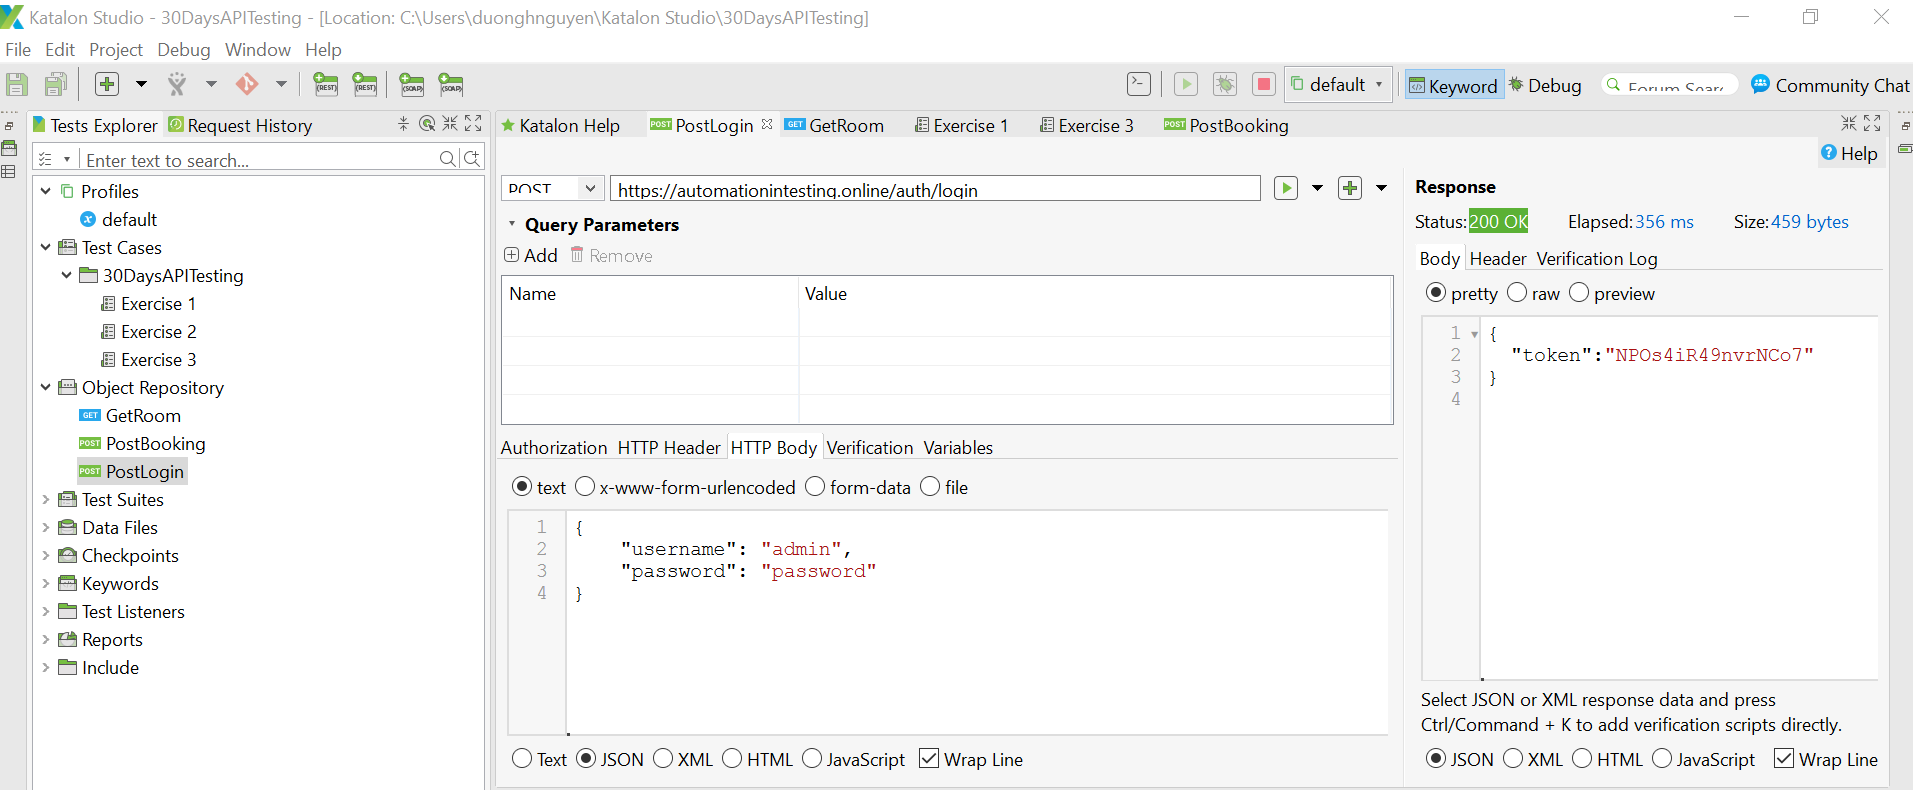Click the Run play icon in main toolbar
Screen dimensions: 1918x790
pos(1186,84)
